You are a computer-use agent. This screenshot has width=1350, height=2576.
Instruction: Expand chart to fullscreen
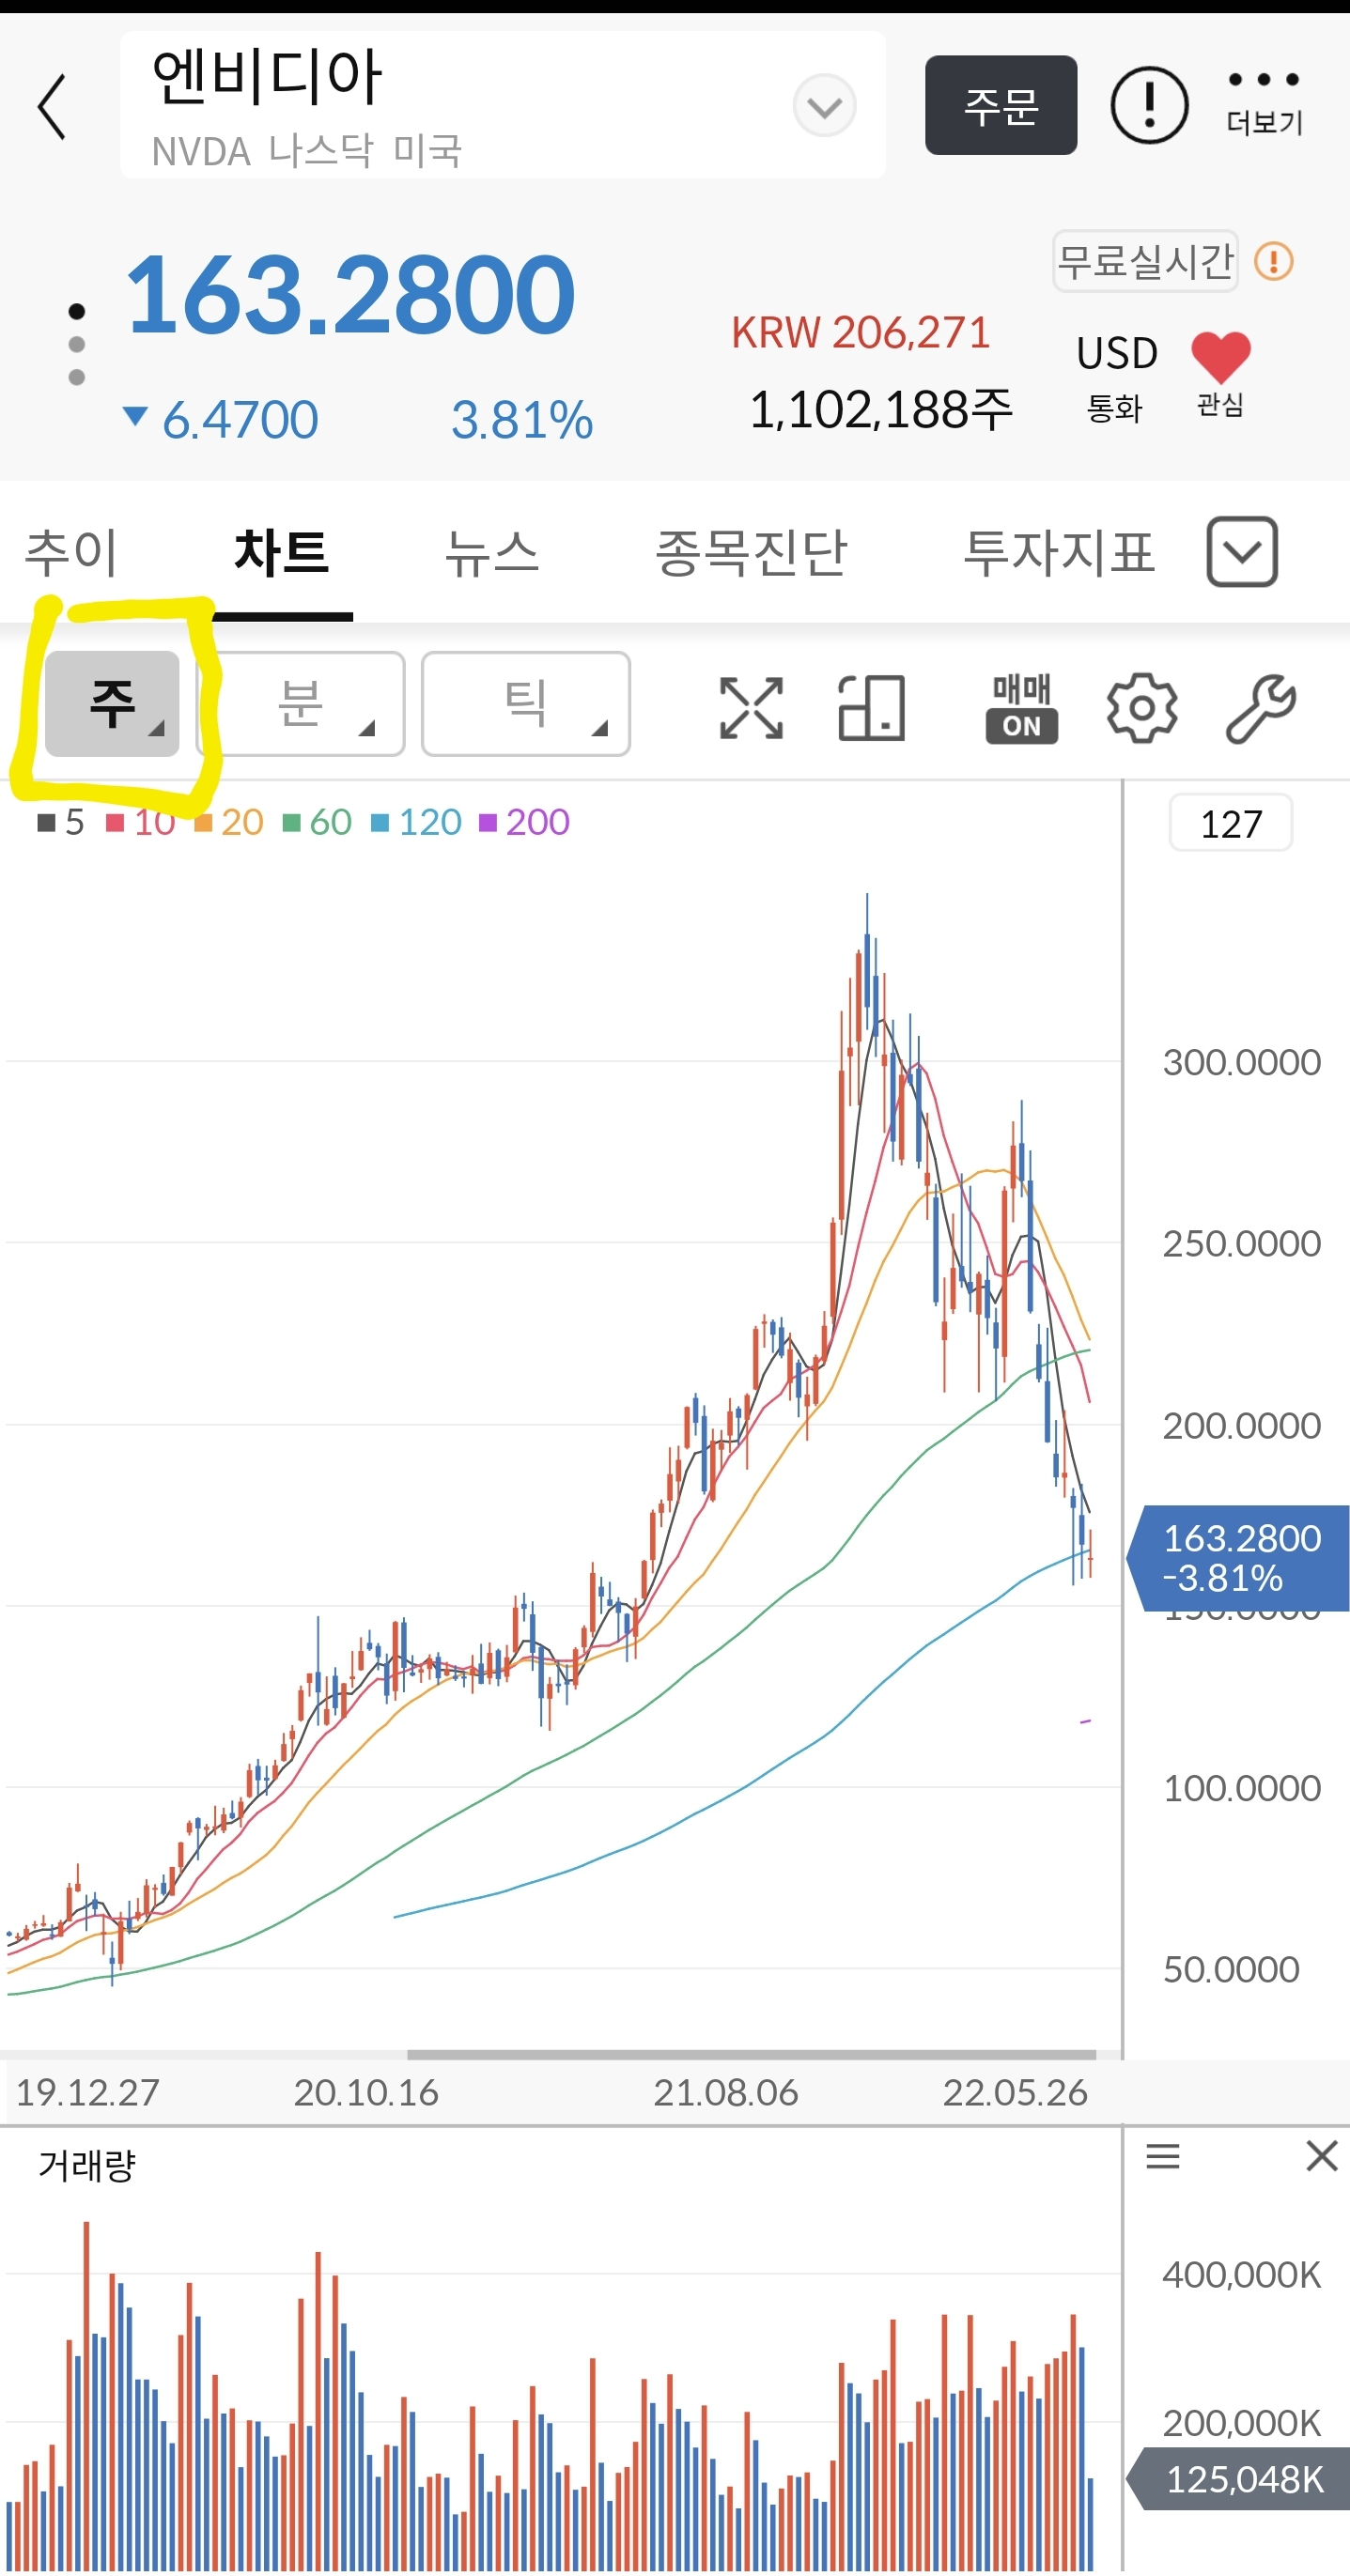(x=751, y=708)
